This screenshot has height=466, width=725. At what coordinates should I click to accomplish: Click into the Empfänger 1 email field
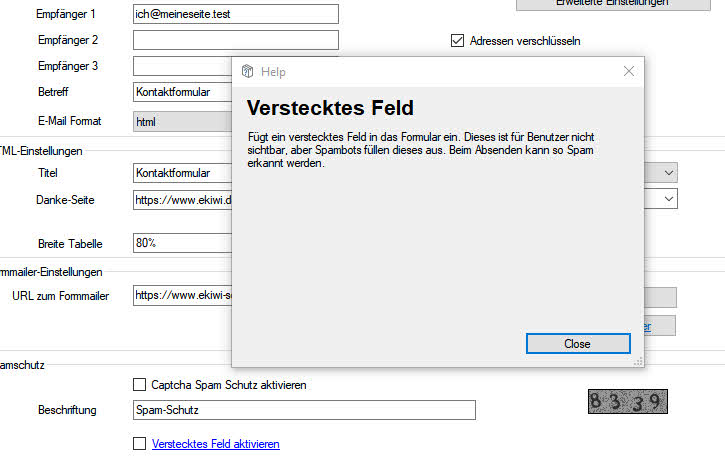235,14
